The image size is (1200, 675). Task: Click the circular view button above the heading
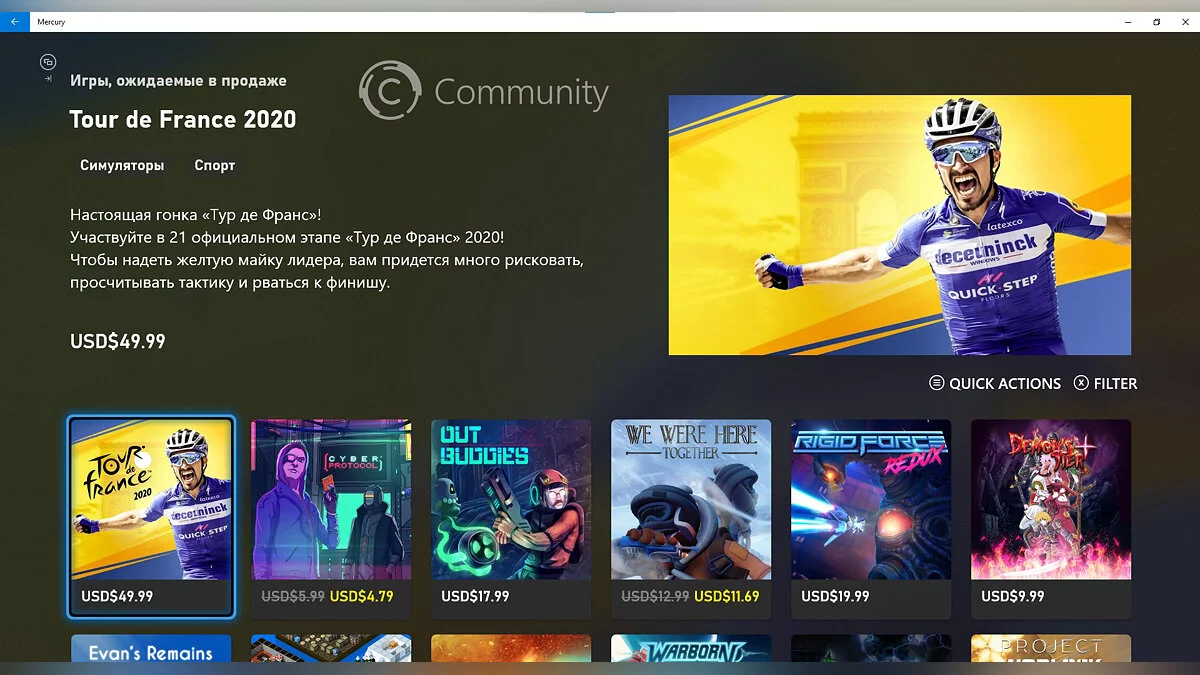(x=48, y=62)
